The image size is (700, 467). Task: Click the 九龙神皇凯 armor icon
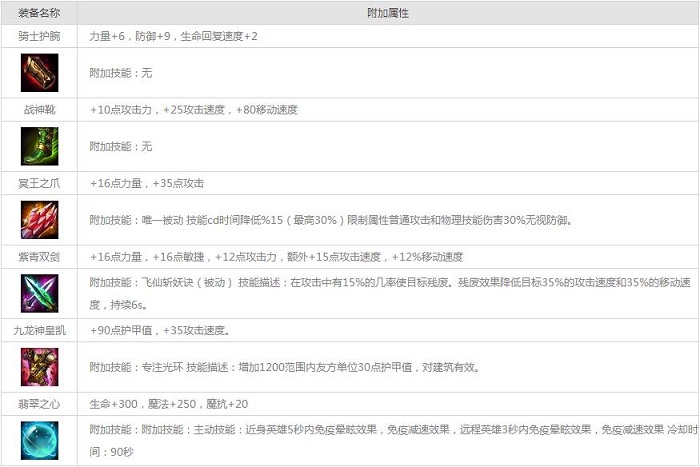coord(39,367)
